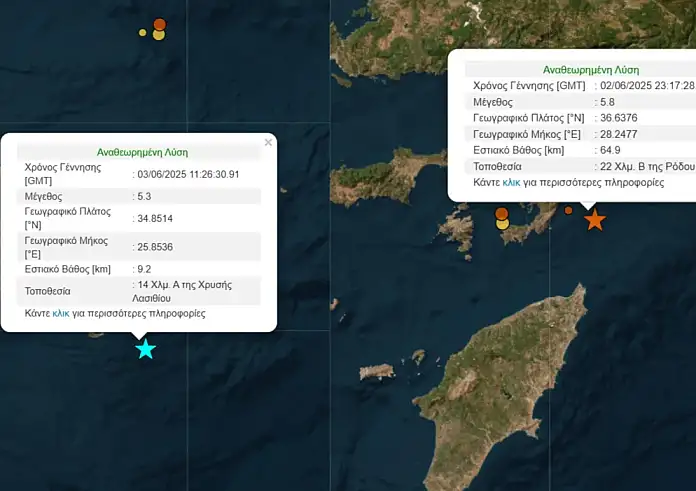Screen dimensions: 696x491
Task: Click the orange star earthquake marker near Rhodes
Action: 595,219
